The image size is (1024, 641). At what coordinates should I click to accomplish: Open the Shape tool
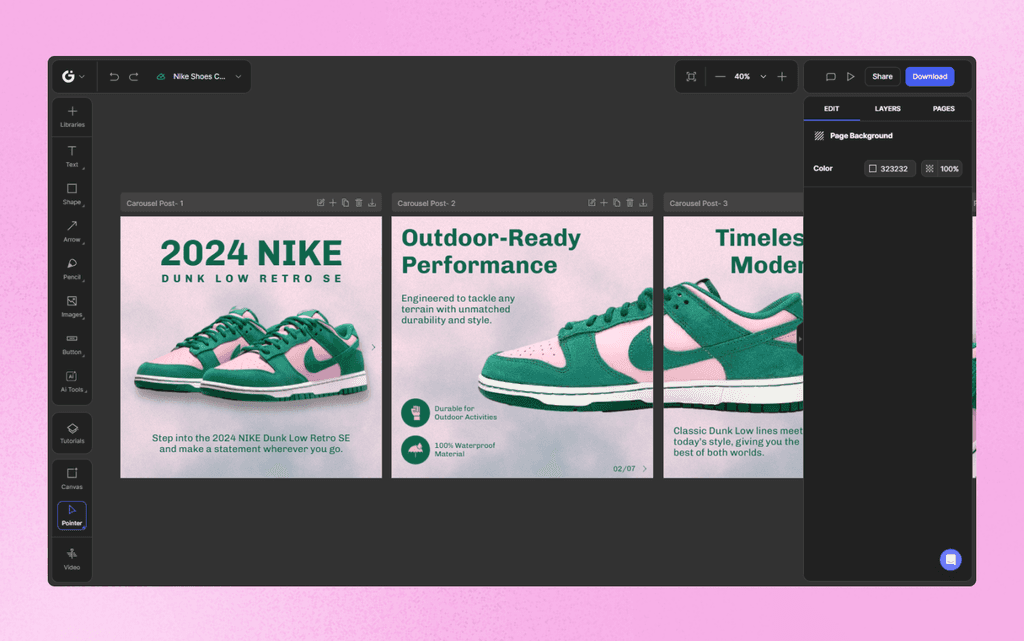71,194
